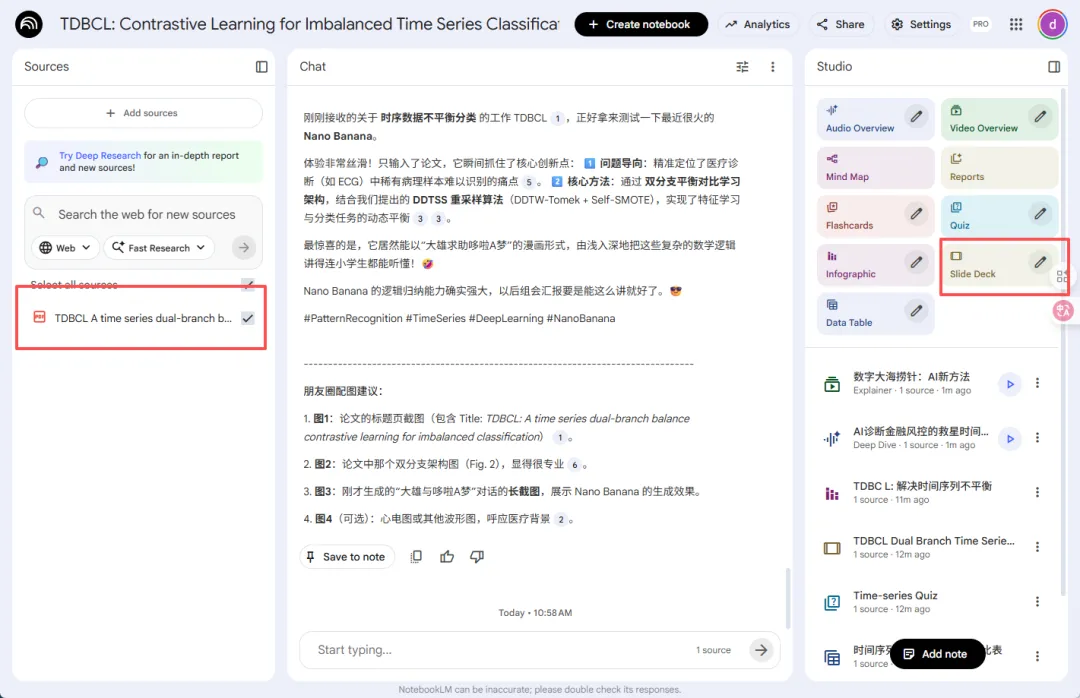Open the Analytics button
1080x698 pixels.
[x=758, y=24]
